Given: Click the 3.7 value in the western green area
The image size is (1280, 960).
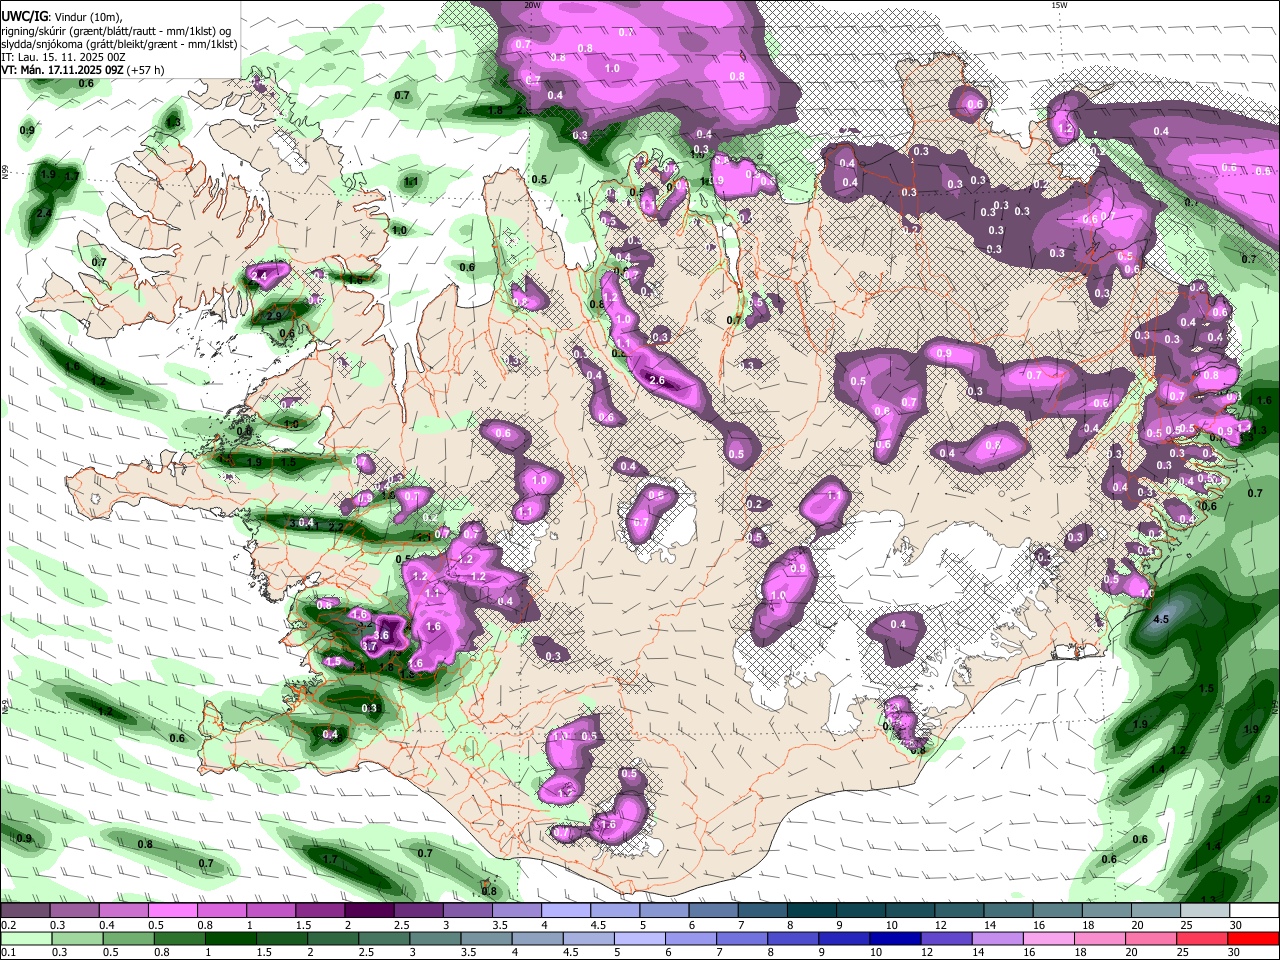Looking at the screenshot, I should tap(368, 647).
